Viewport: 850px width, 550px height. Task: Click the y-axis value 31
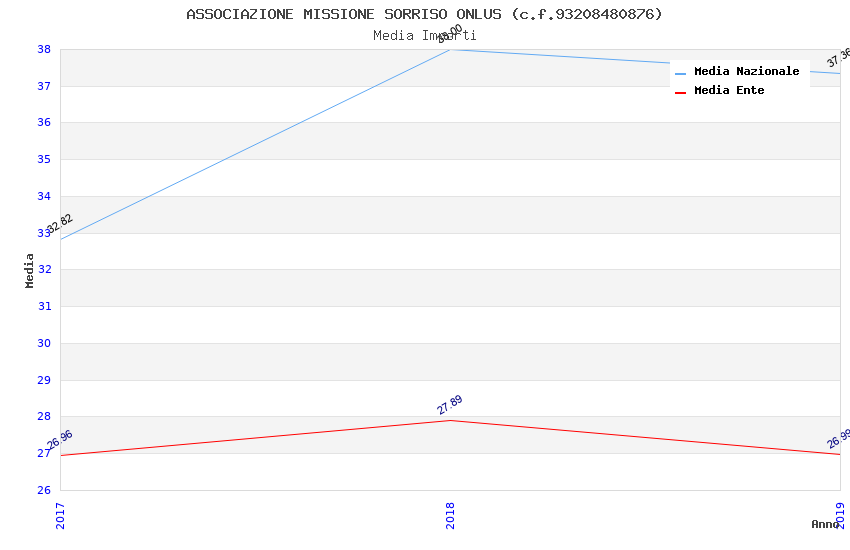44,306
